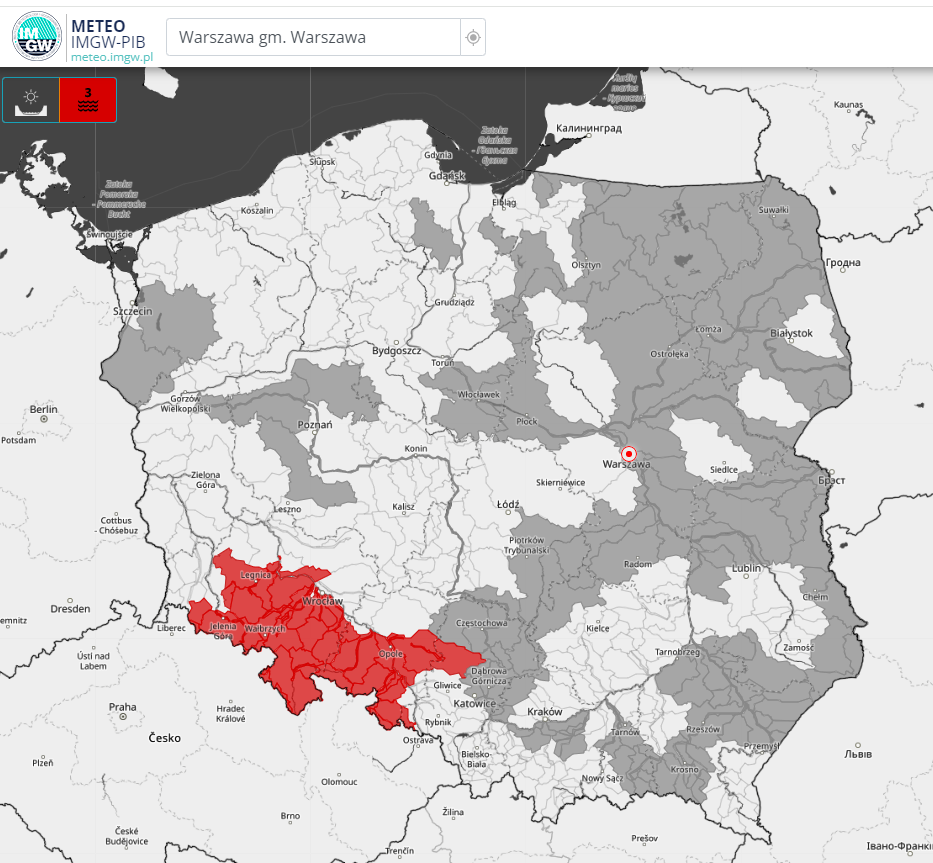
Task: Focus the Warszawa gm. Warszawa search field
Action: [x=312, y=38]
